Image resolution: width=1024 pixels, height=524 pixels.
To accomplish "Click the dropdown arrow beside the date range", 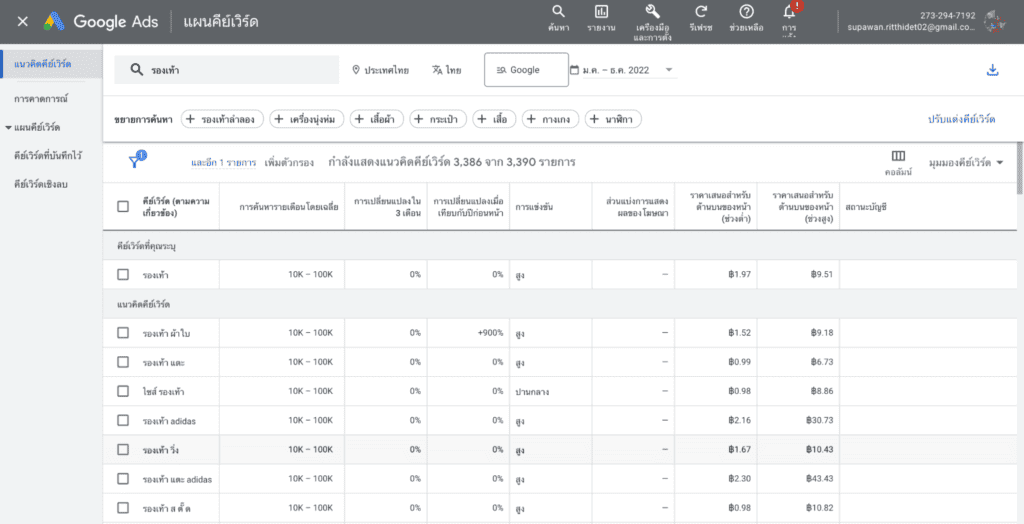I will [x=668, y=70].
